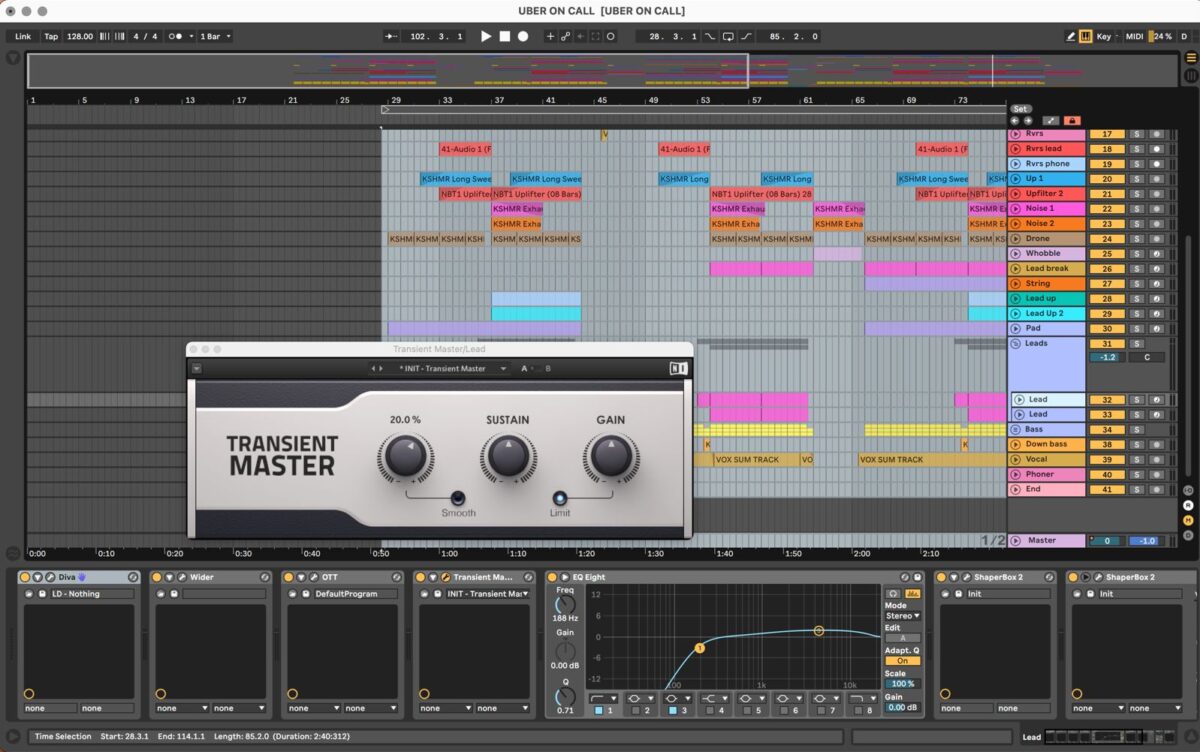
Task: Toggle the metronome in the control bar
Action: pyautogui.click(x=176, y=36)
